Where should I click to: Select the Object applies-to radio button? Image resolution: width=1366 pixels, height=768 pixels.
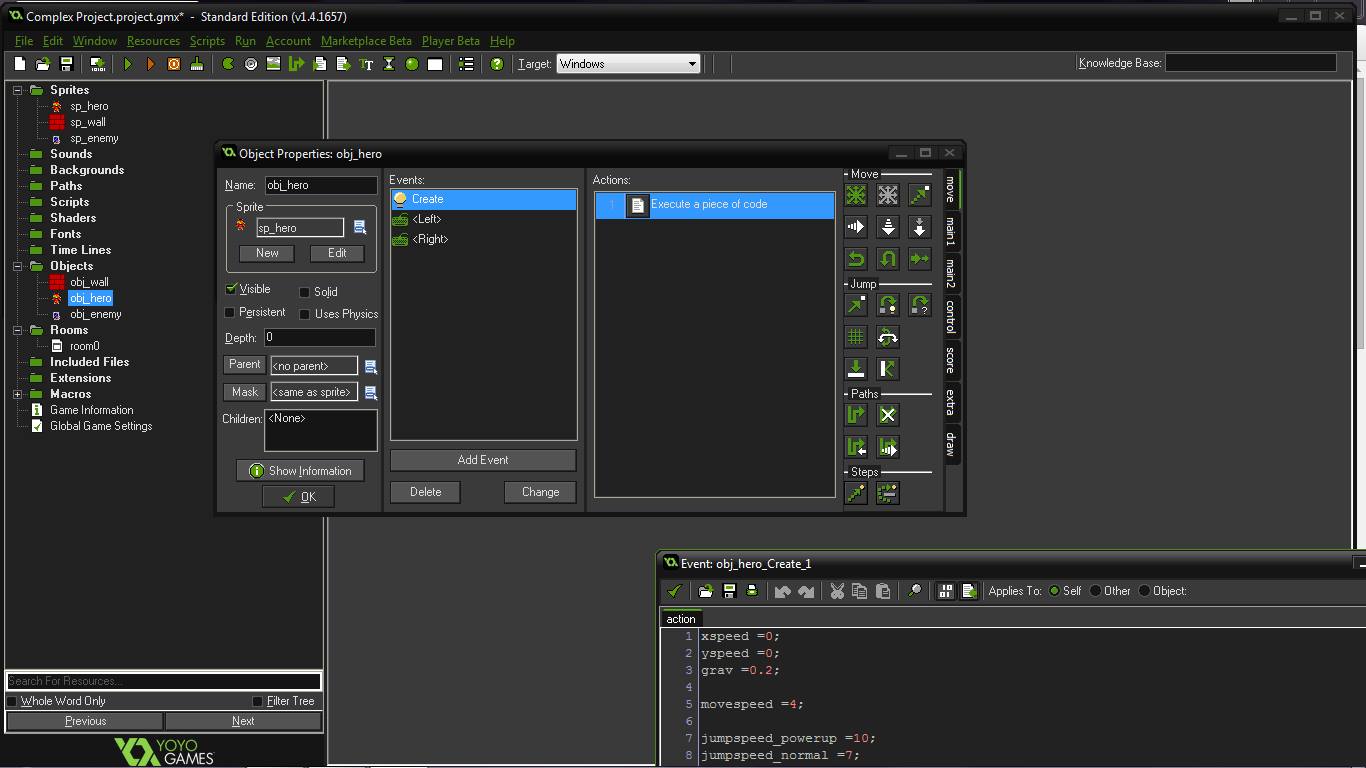[1145, 591]
